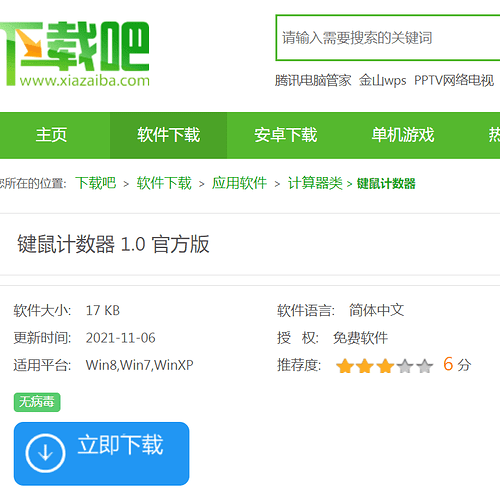Click the second orange rating star
This screenshot has height=500, width=500.
365,366
